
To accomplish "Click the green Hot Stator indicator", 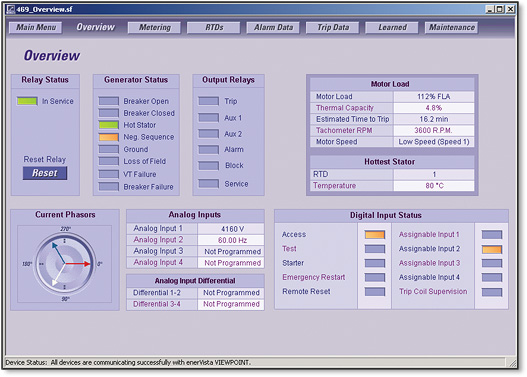I will click(x=109, y=125).
